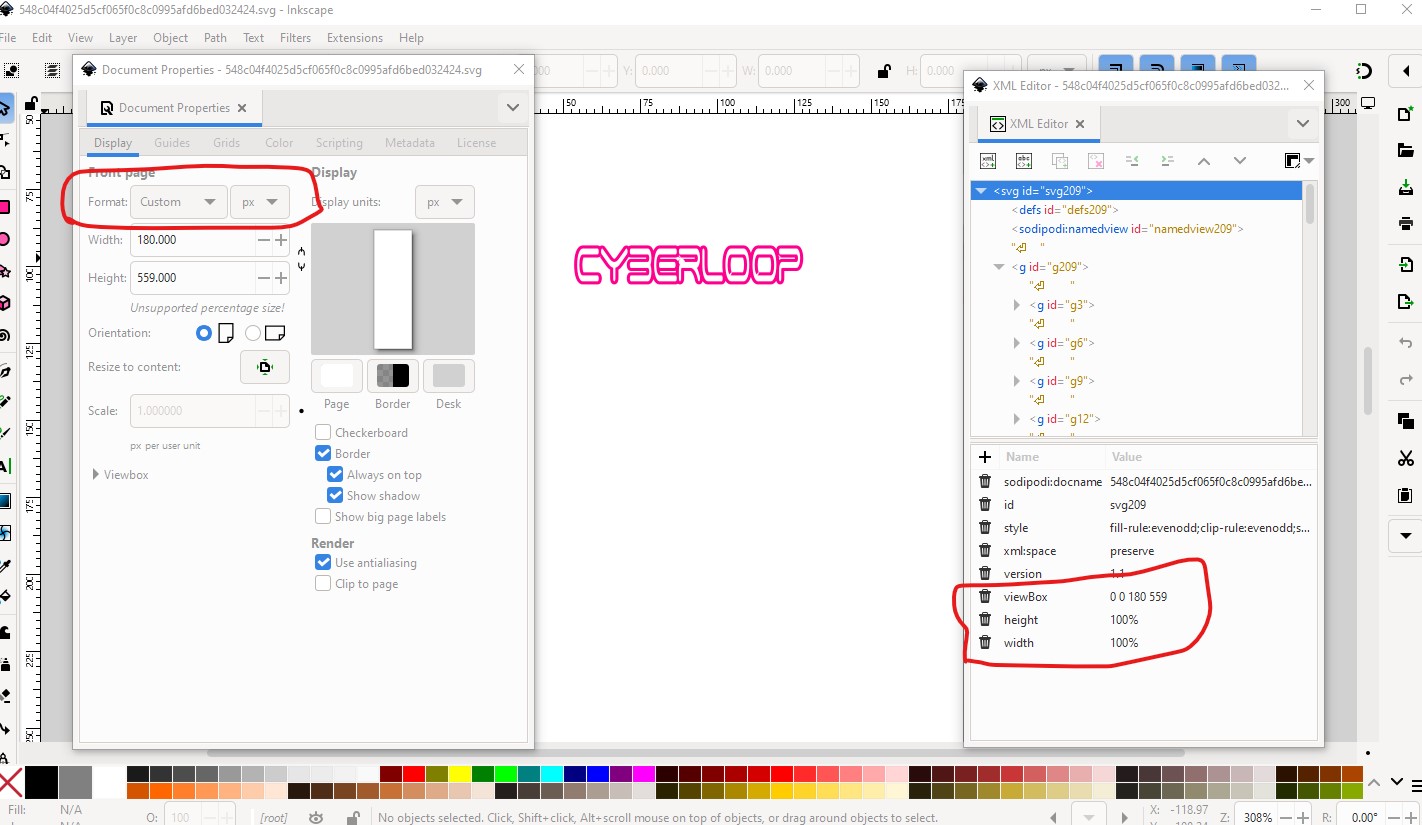
Task: Select landscape orientation radio button
Action: coord(253,333)
